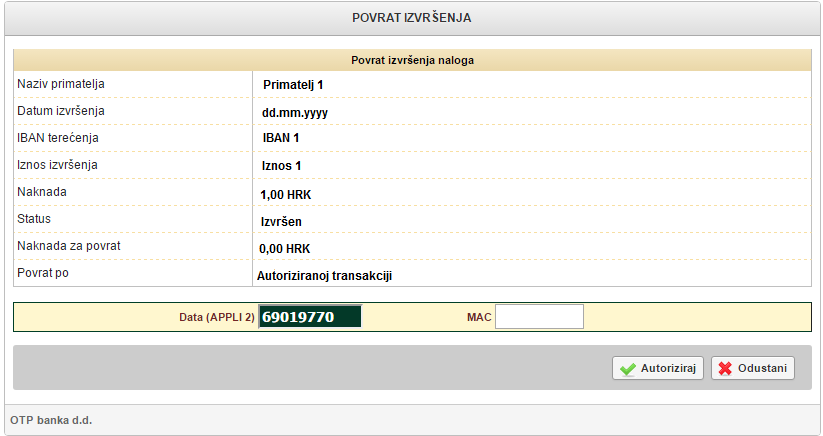Image resolution: width=823 pixels, height=436 pixels.
Task: Click the 'Povrat po' label
Action: coord(43,273)
